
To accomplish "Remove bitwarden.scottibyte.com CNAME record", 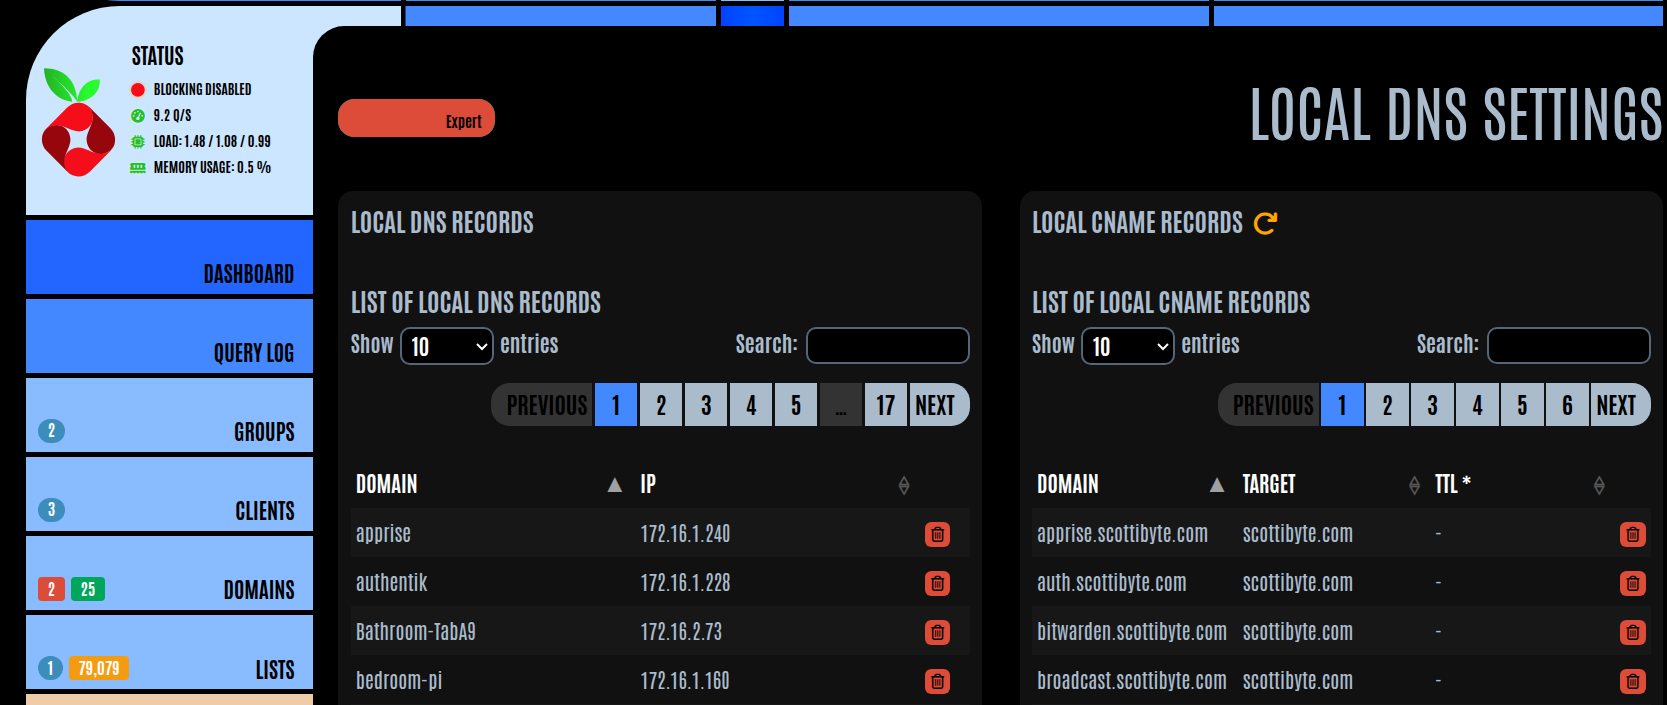I will 1632,632.
